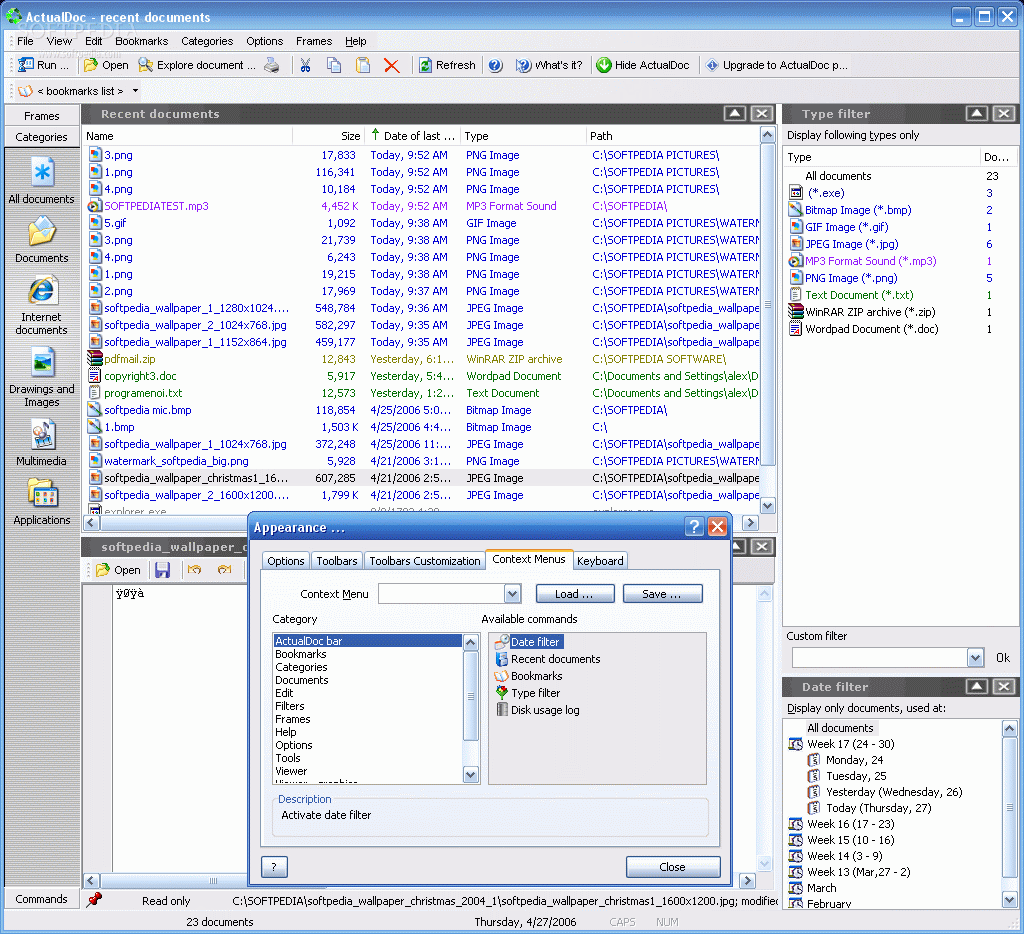1024x934 pixels.
Task: Open the Categories menu
Action: pyautogui.click(x=207, y=41)
